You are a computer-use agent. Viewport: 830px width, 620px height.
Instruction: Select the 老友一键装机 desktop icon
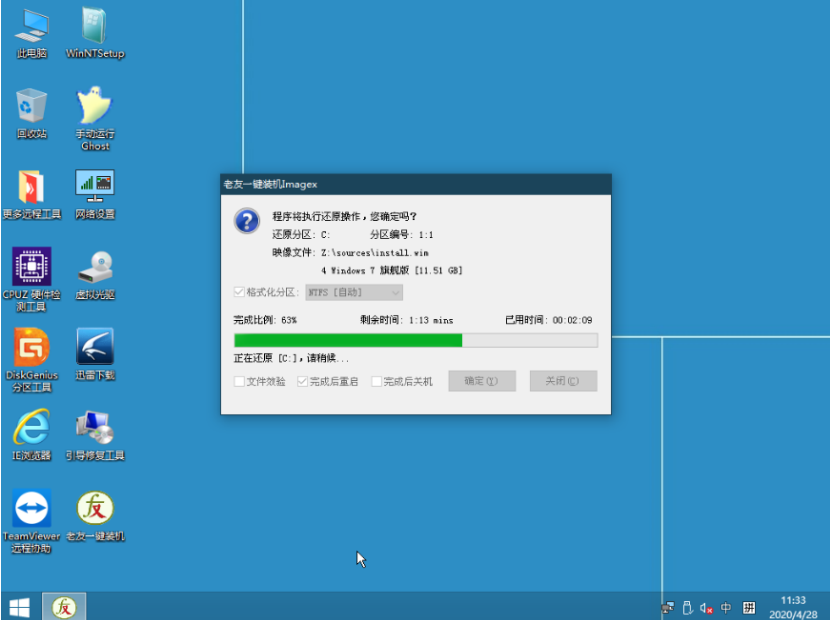point(95,516)
